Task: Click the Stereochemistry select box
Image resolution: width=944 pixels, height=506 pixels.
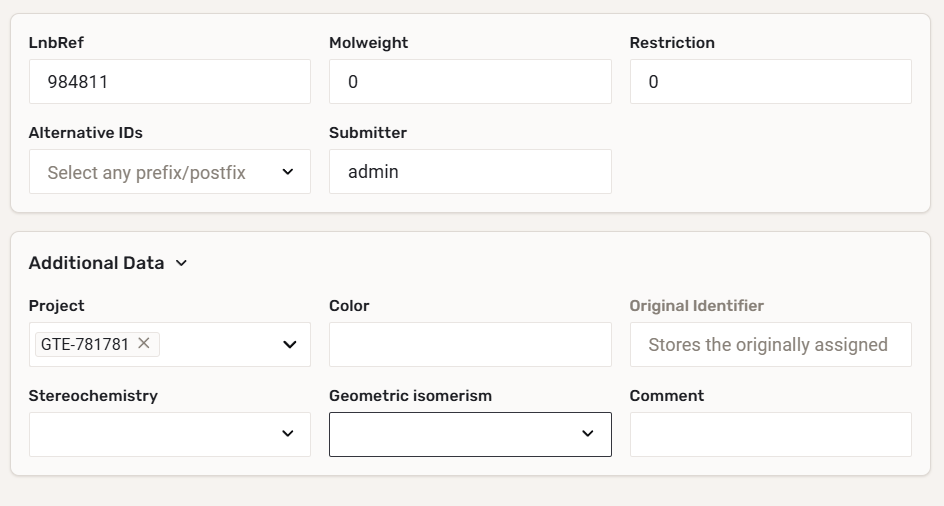Action: click(150, 434)
